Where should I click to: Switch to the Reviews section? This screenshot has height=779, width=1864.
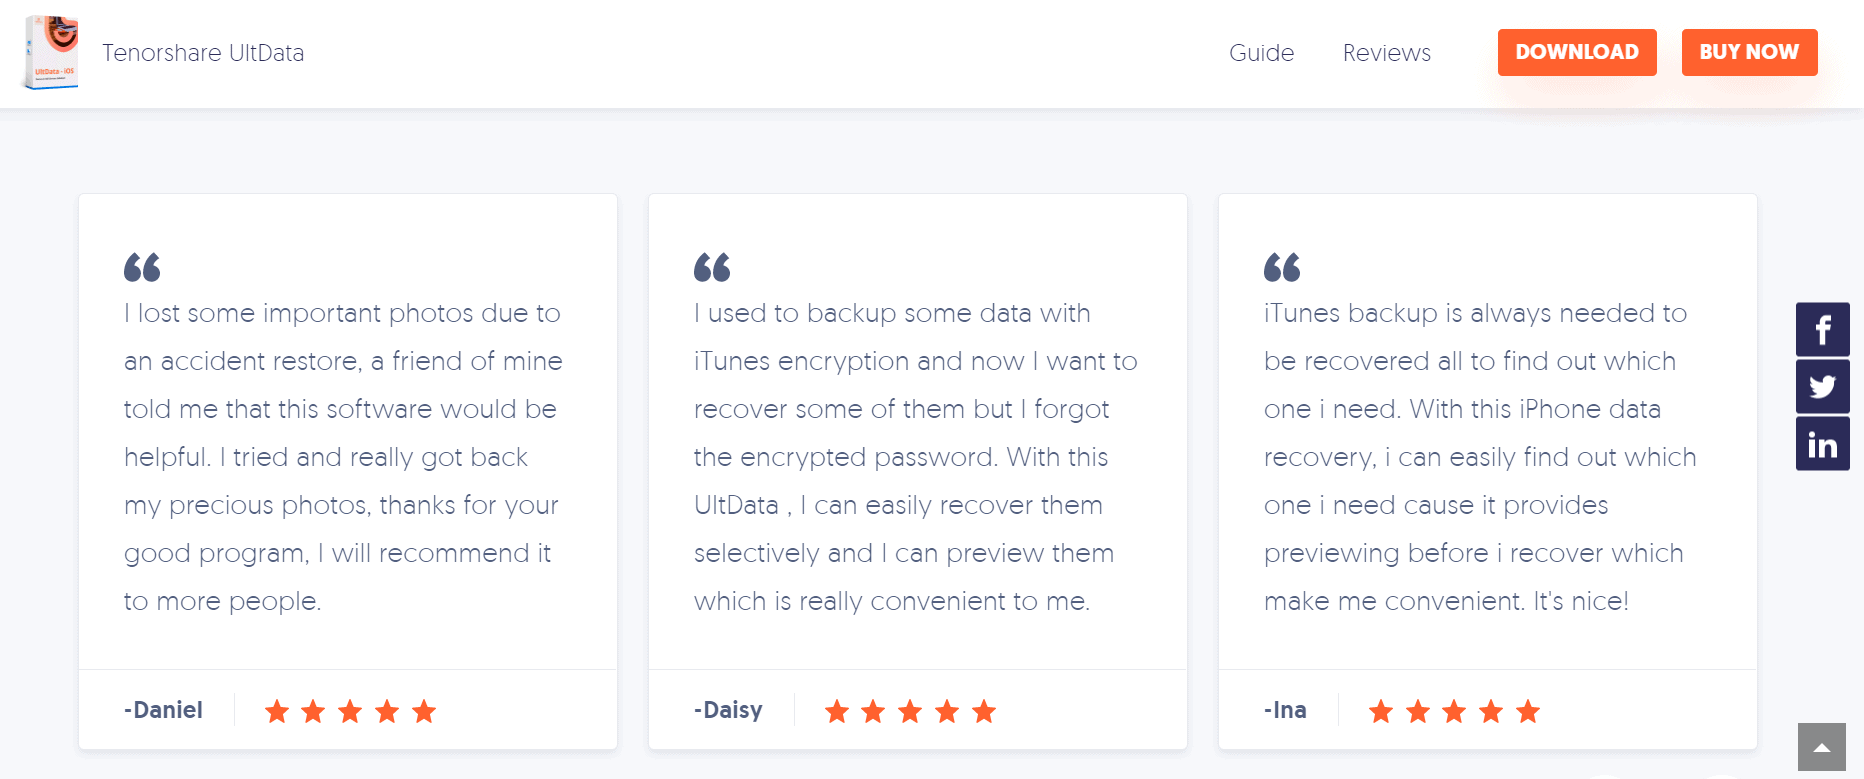1386,52
